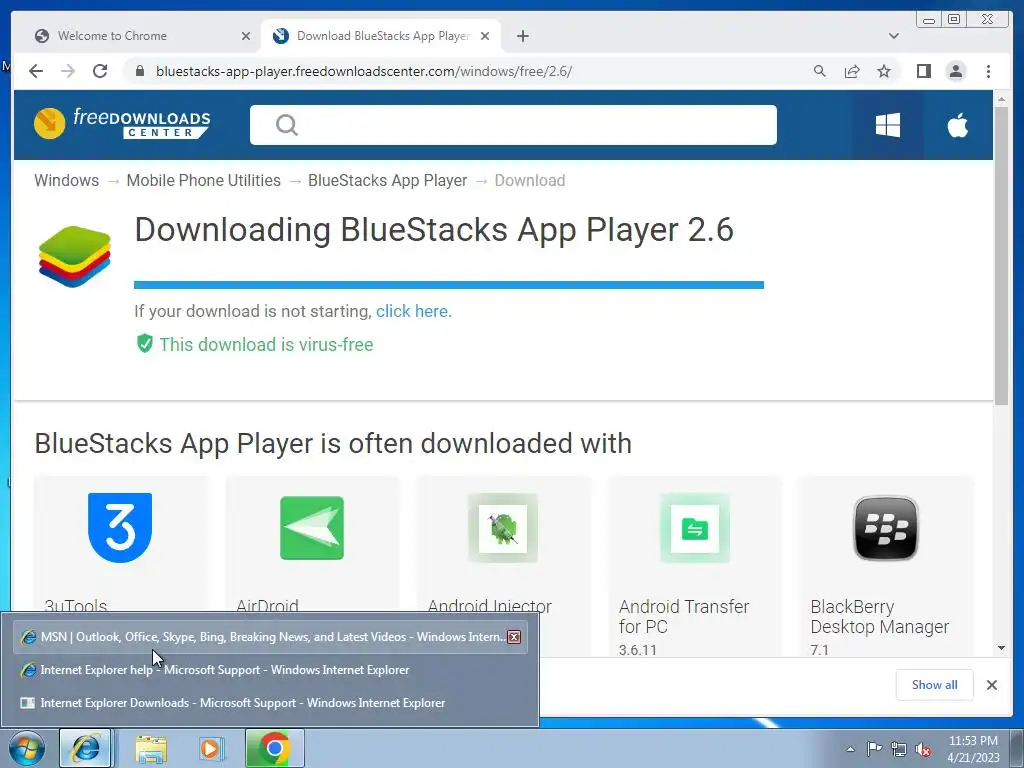
Task: Close the Chrome downloads shelf
Action: (x=991, y=684)
